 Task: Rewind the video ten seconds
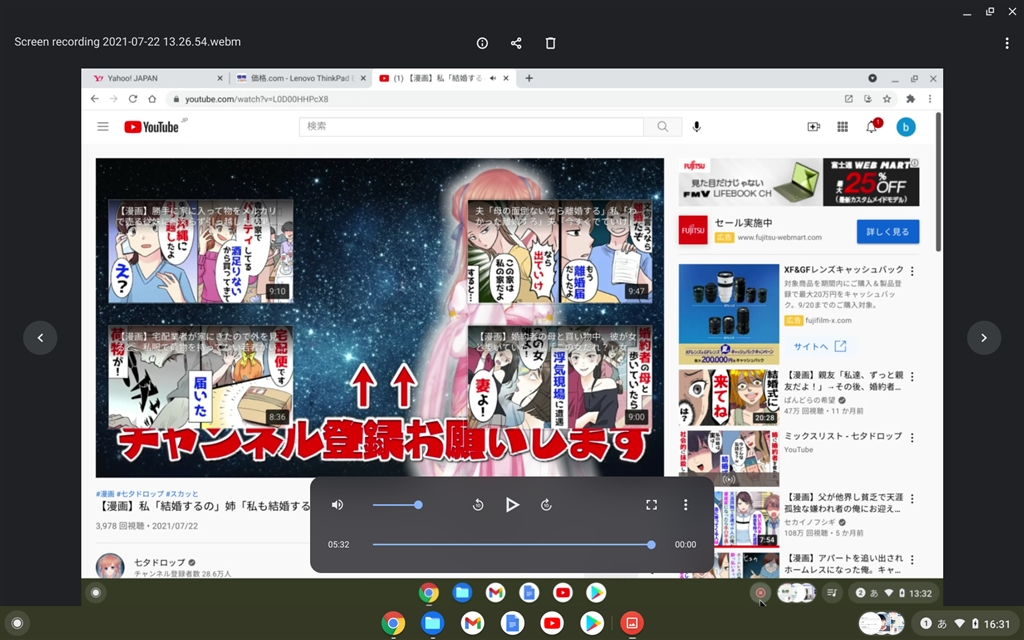click(477, 505)
